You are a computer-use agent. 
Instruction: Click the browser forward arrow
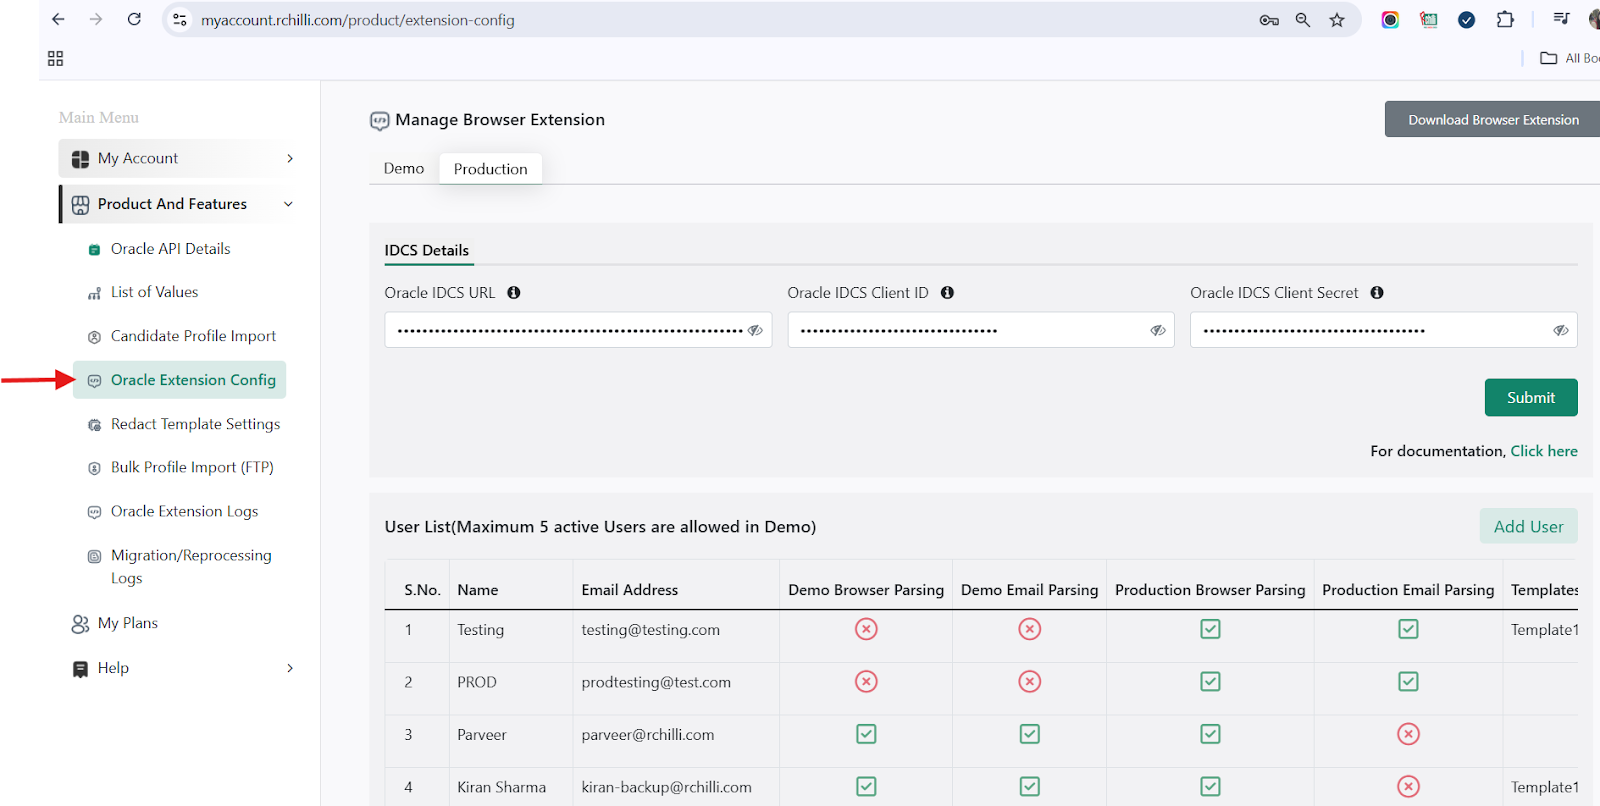click(x=96, y=19)
